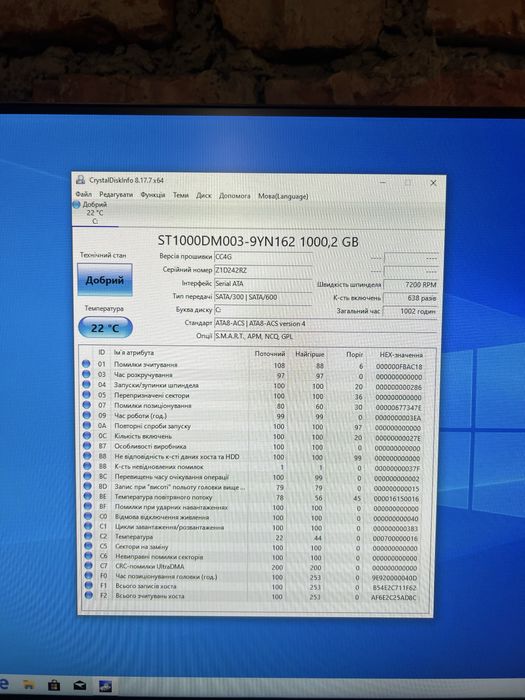Click the status icon of attribute 0C
Screen dimensions: 525x700
click(87, 436)
